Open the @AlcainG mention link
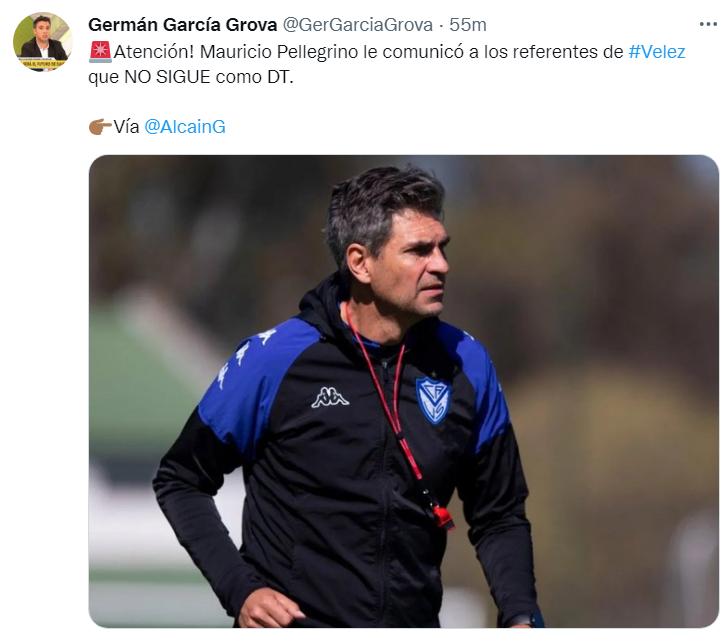The width and height of the screenshot is (728, 633). tap(185, 126)
